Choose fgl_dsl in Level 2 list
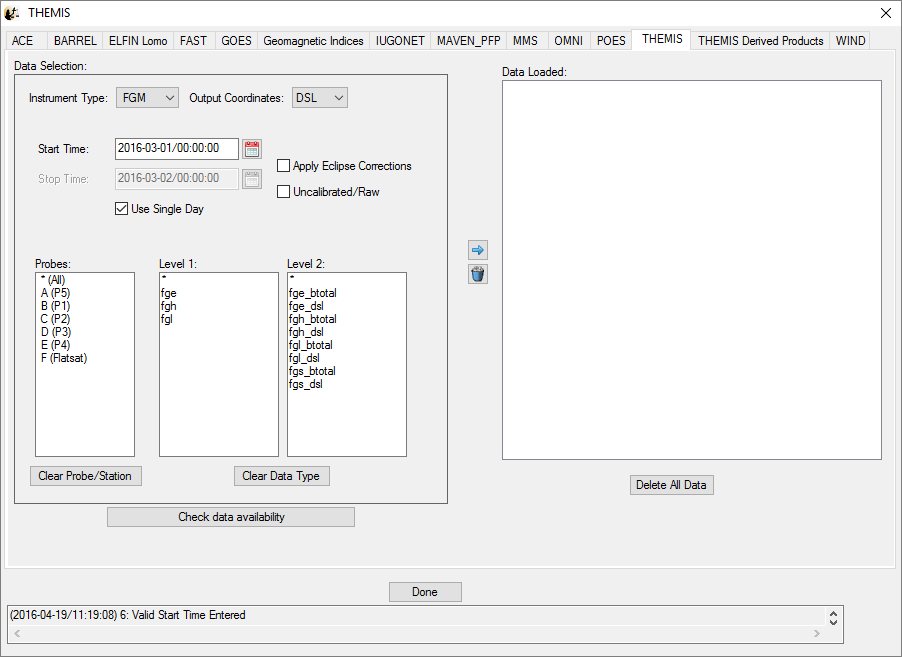This screenshot has height=657, width=902. pyautogui.click(x=304, y=358)
